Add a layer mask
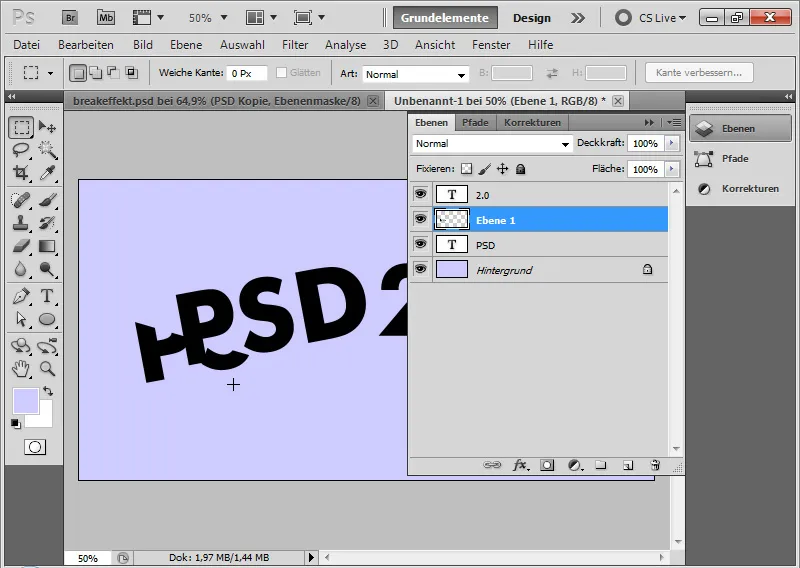 click(547, 465)
